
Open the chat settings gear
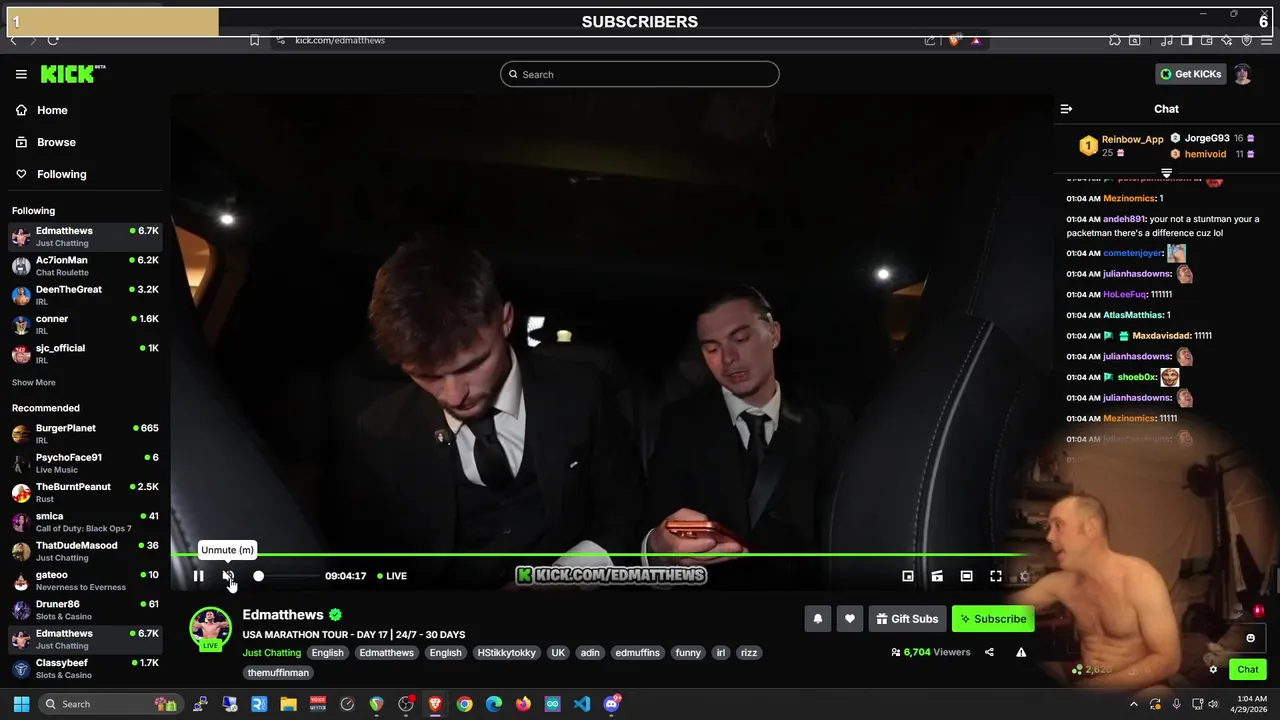pos(1213,670)
